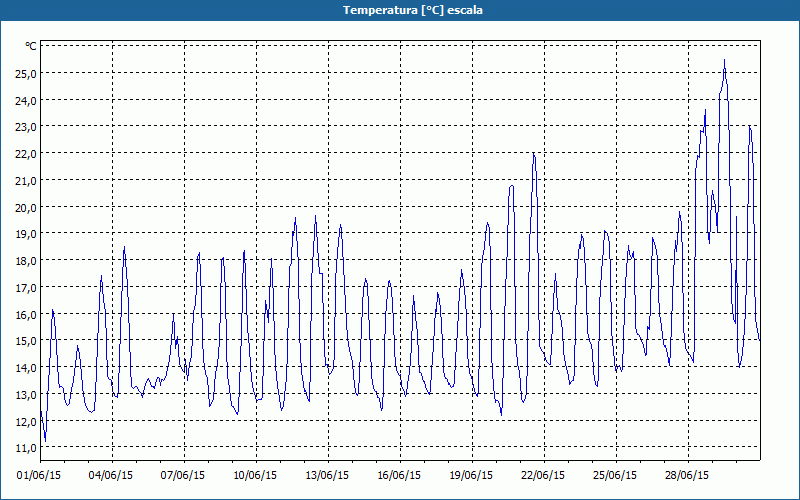This screenshot has width=800, height=500.
Task: Select the 16,0 y-axis value
Action: point(26,314)
